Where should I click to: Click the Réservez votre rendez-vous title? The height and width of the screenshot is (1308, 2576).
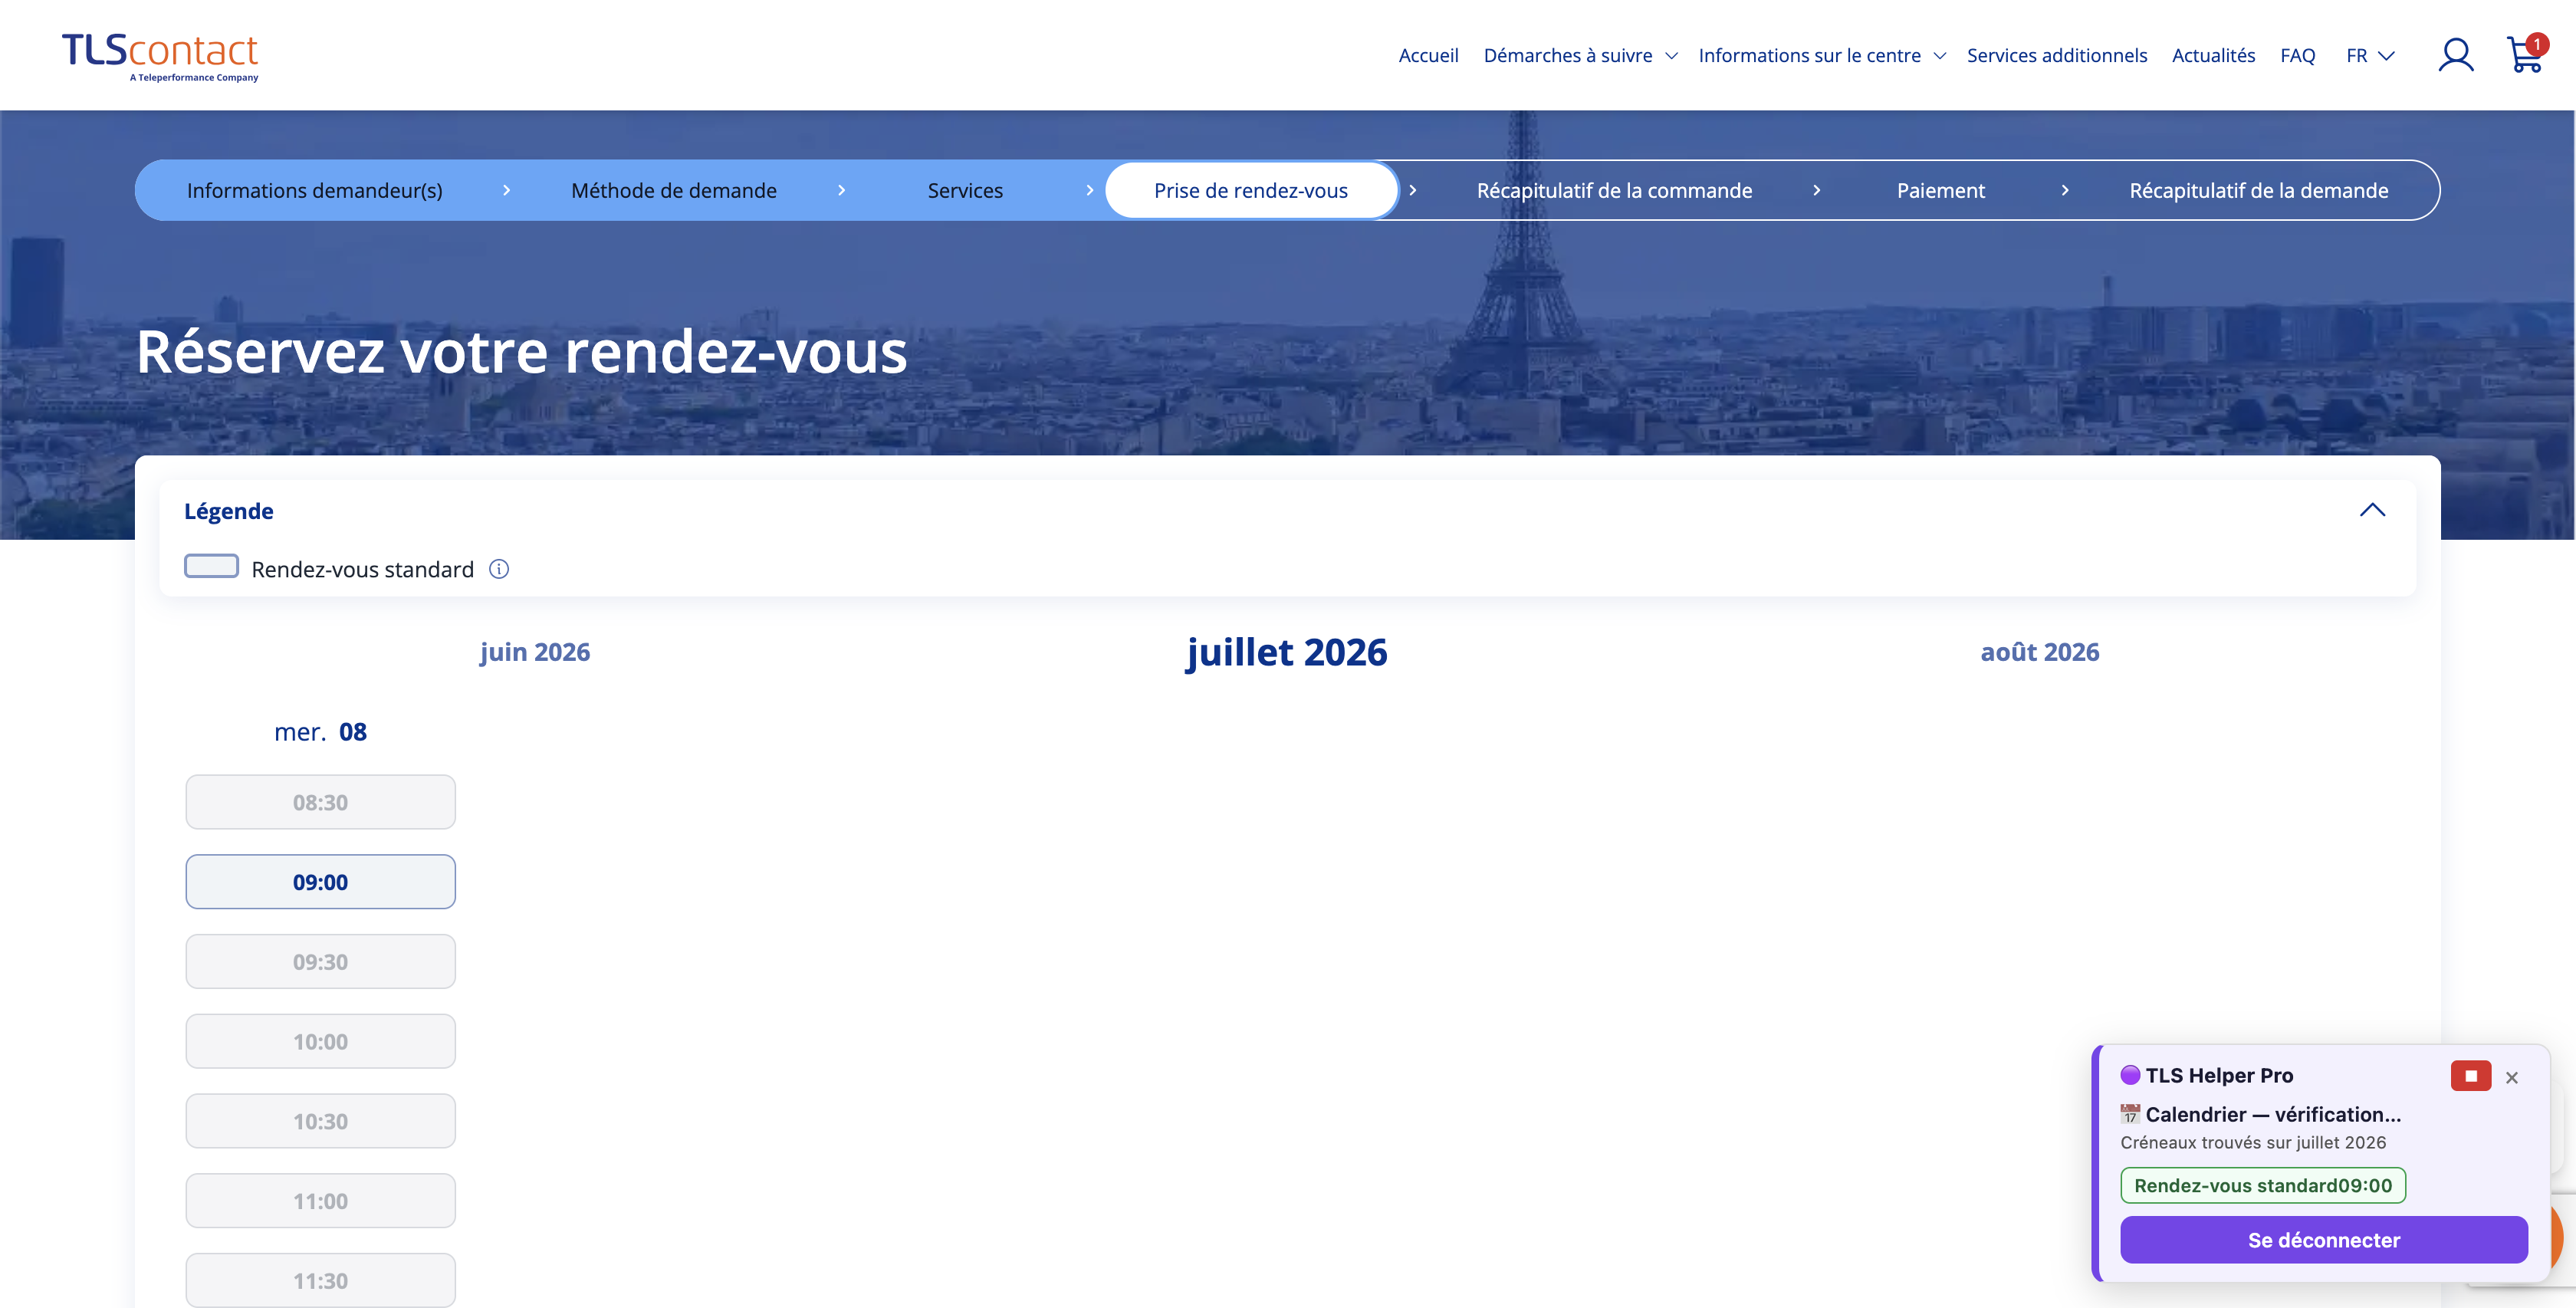(x=521, y=352)
